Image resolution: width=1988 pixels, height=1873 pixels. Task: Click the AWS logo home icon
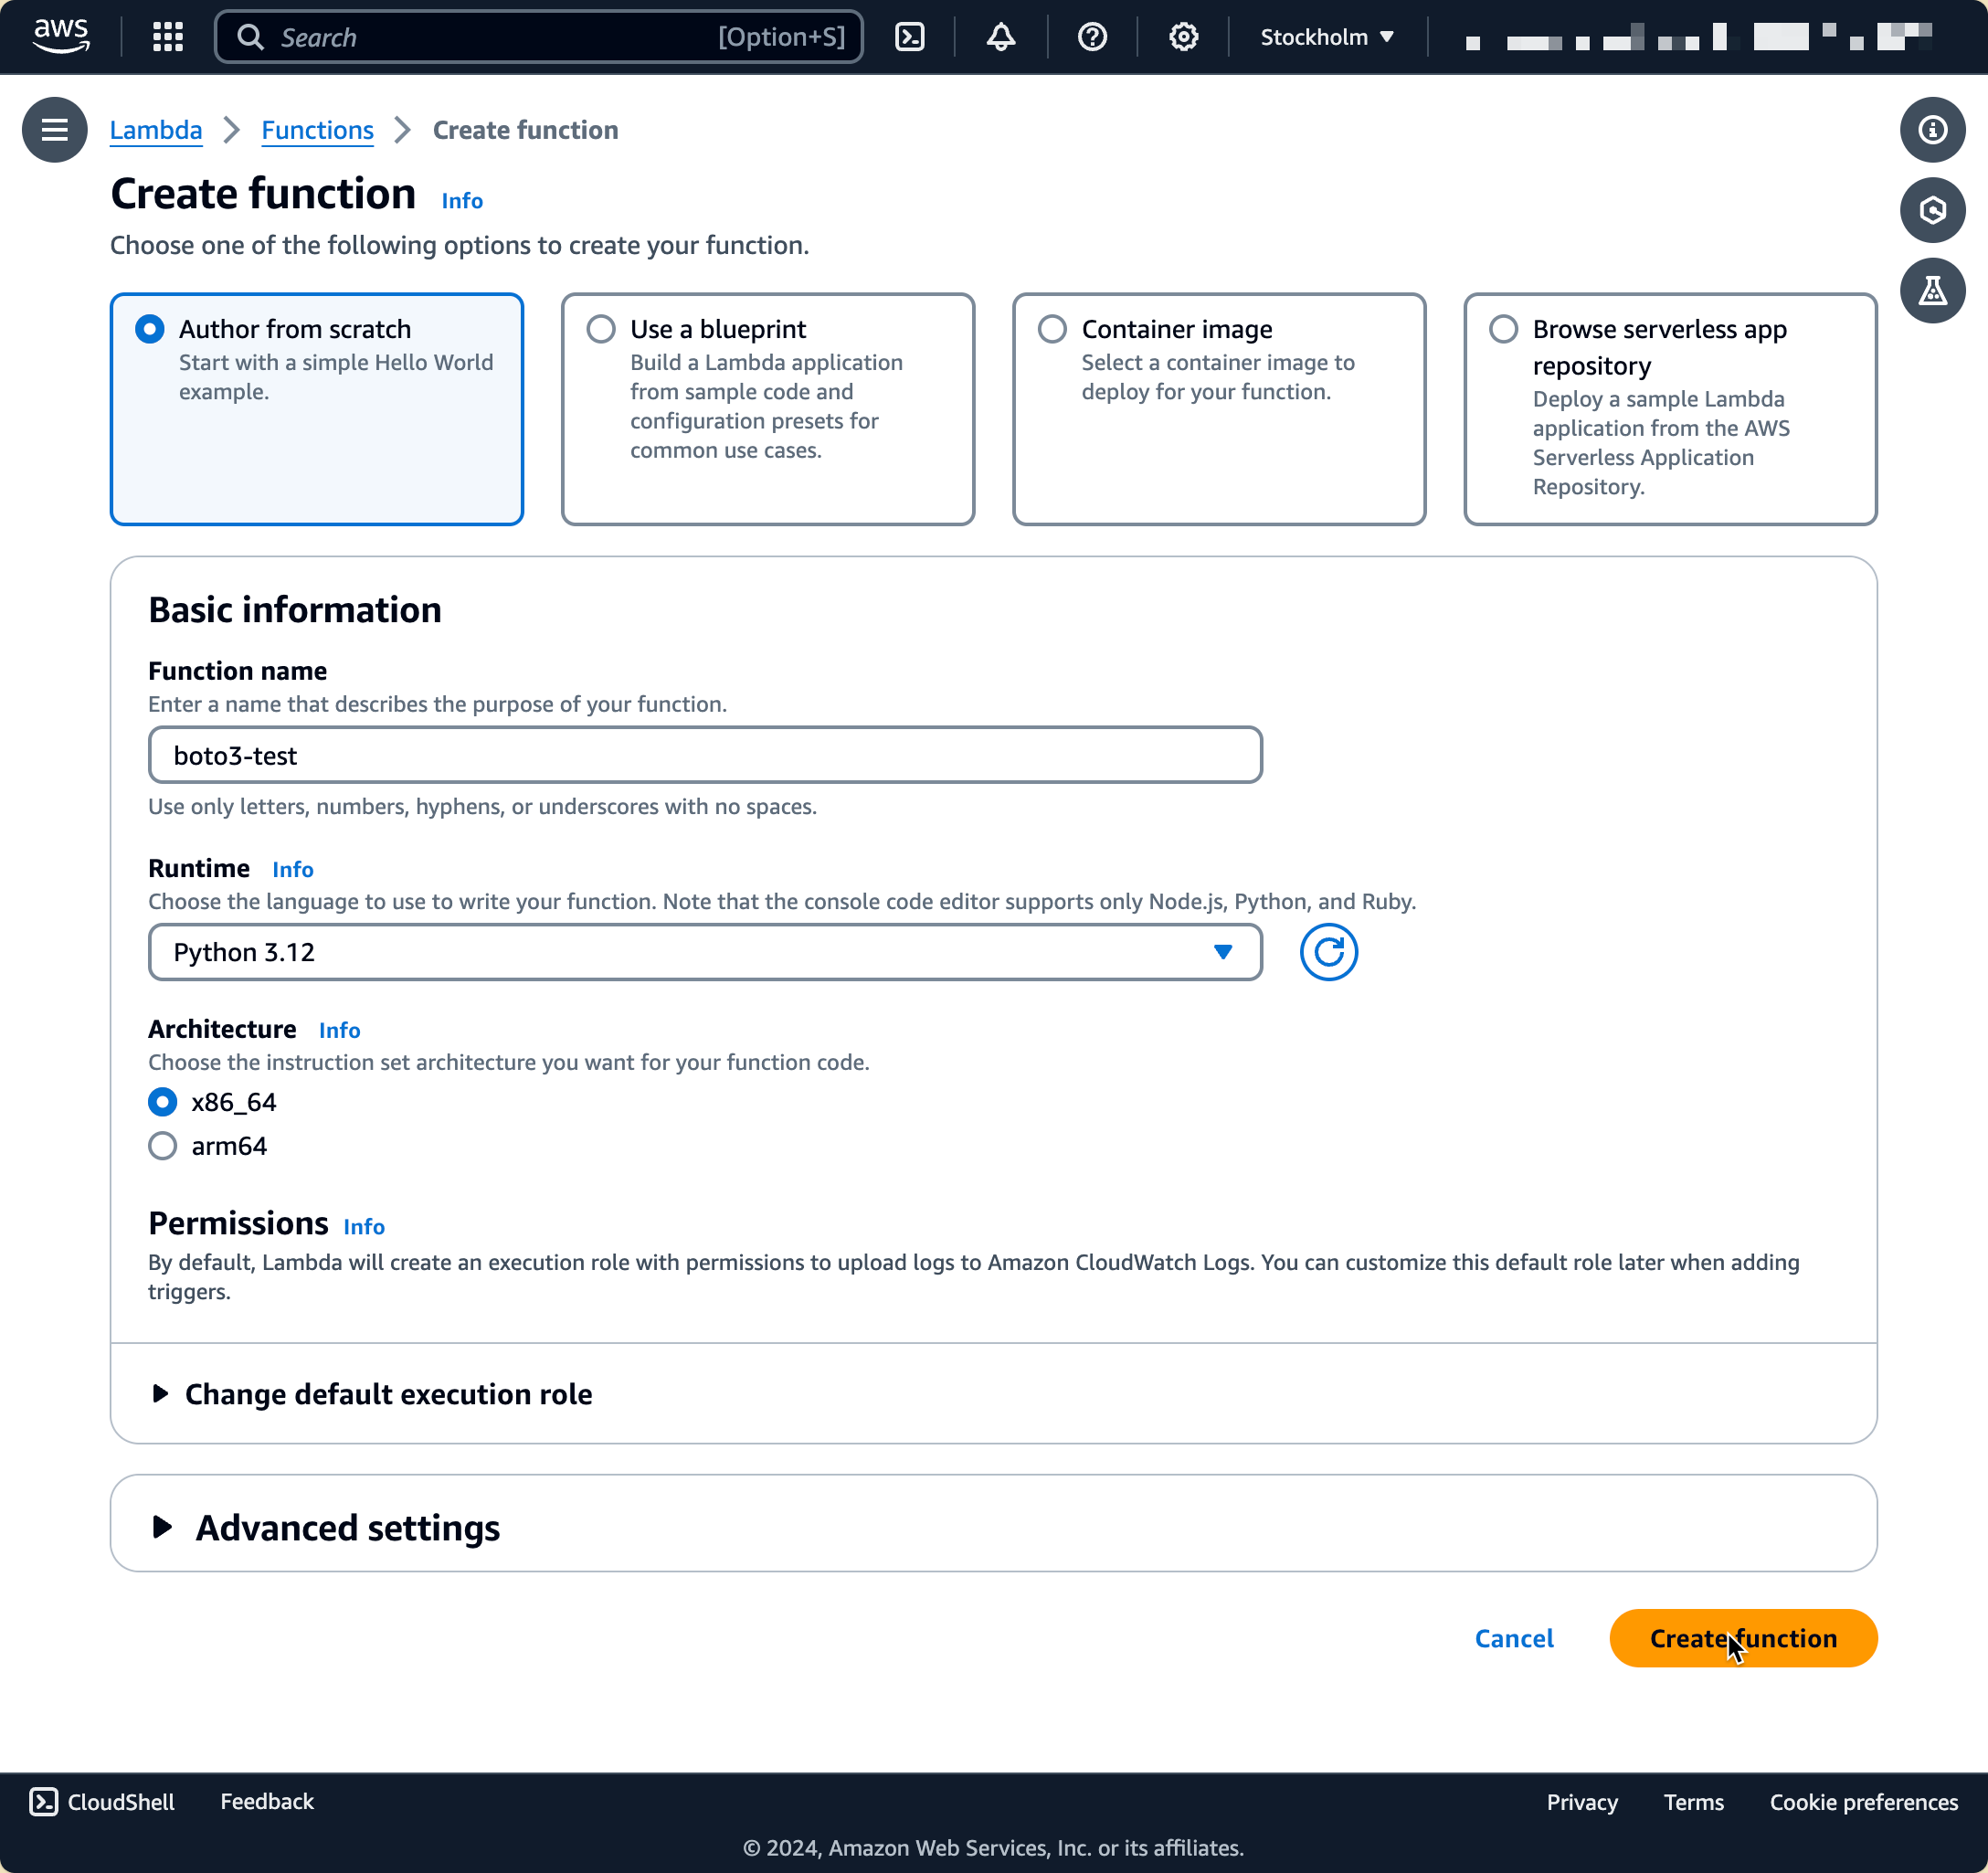tap(61, 37)
